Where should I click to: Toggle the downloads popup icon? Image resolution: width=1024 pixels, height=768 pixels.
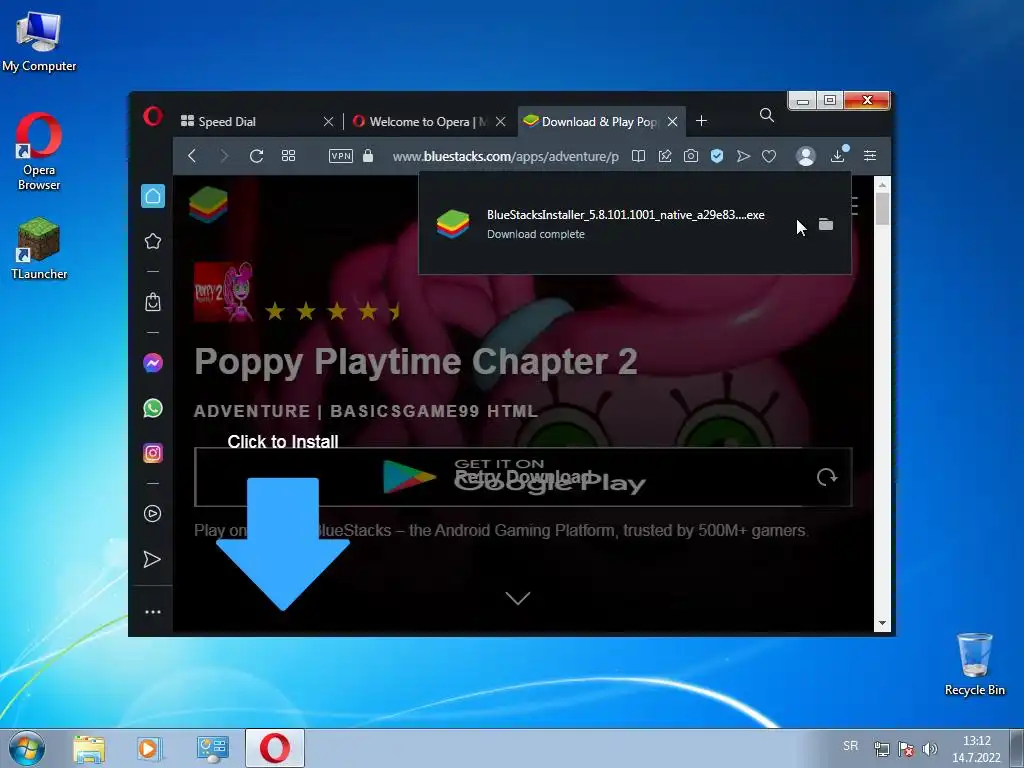pyautogui.click(x=838, y=155)
